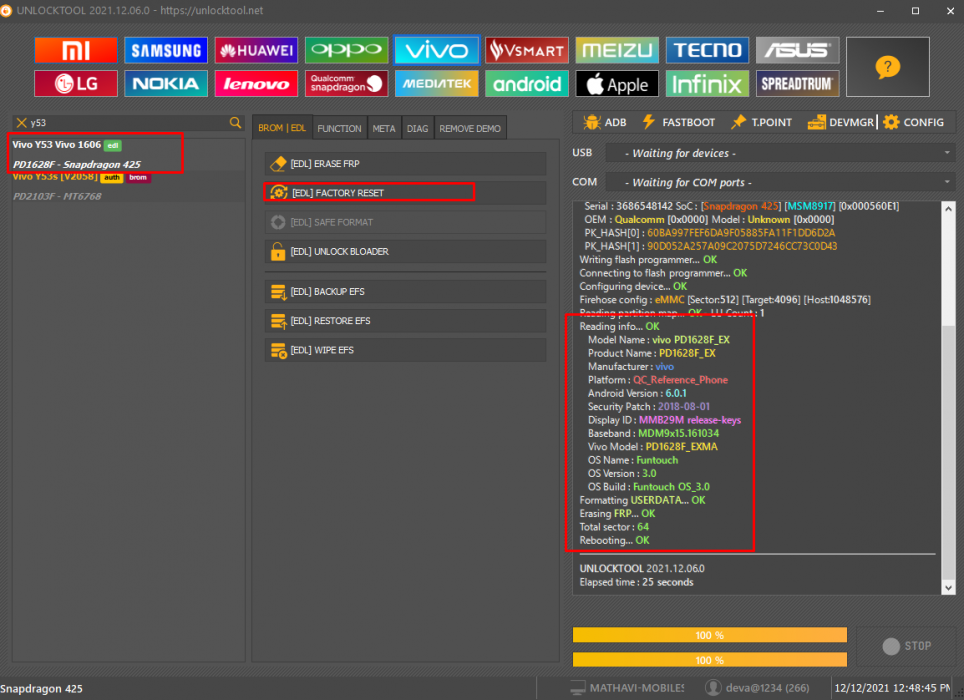Click the MMB29M release-keys Display ID
This screenshot has width=964, height=700.
click(690, 420)
